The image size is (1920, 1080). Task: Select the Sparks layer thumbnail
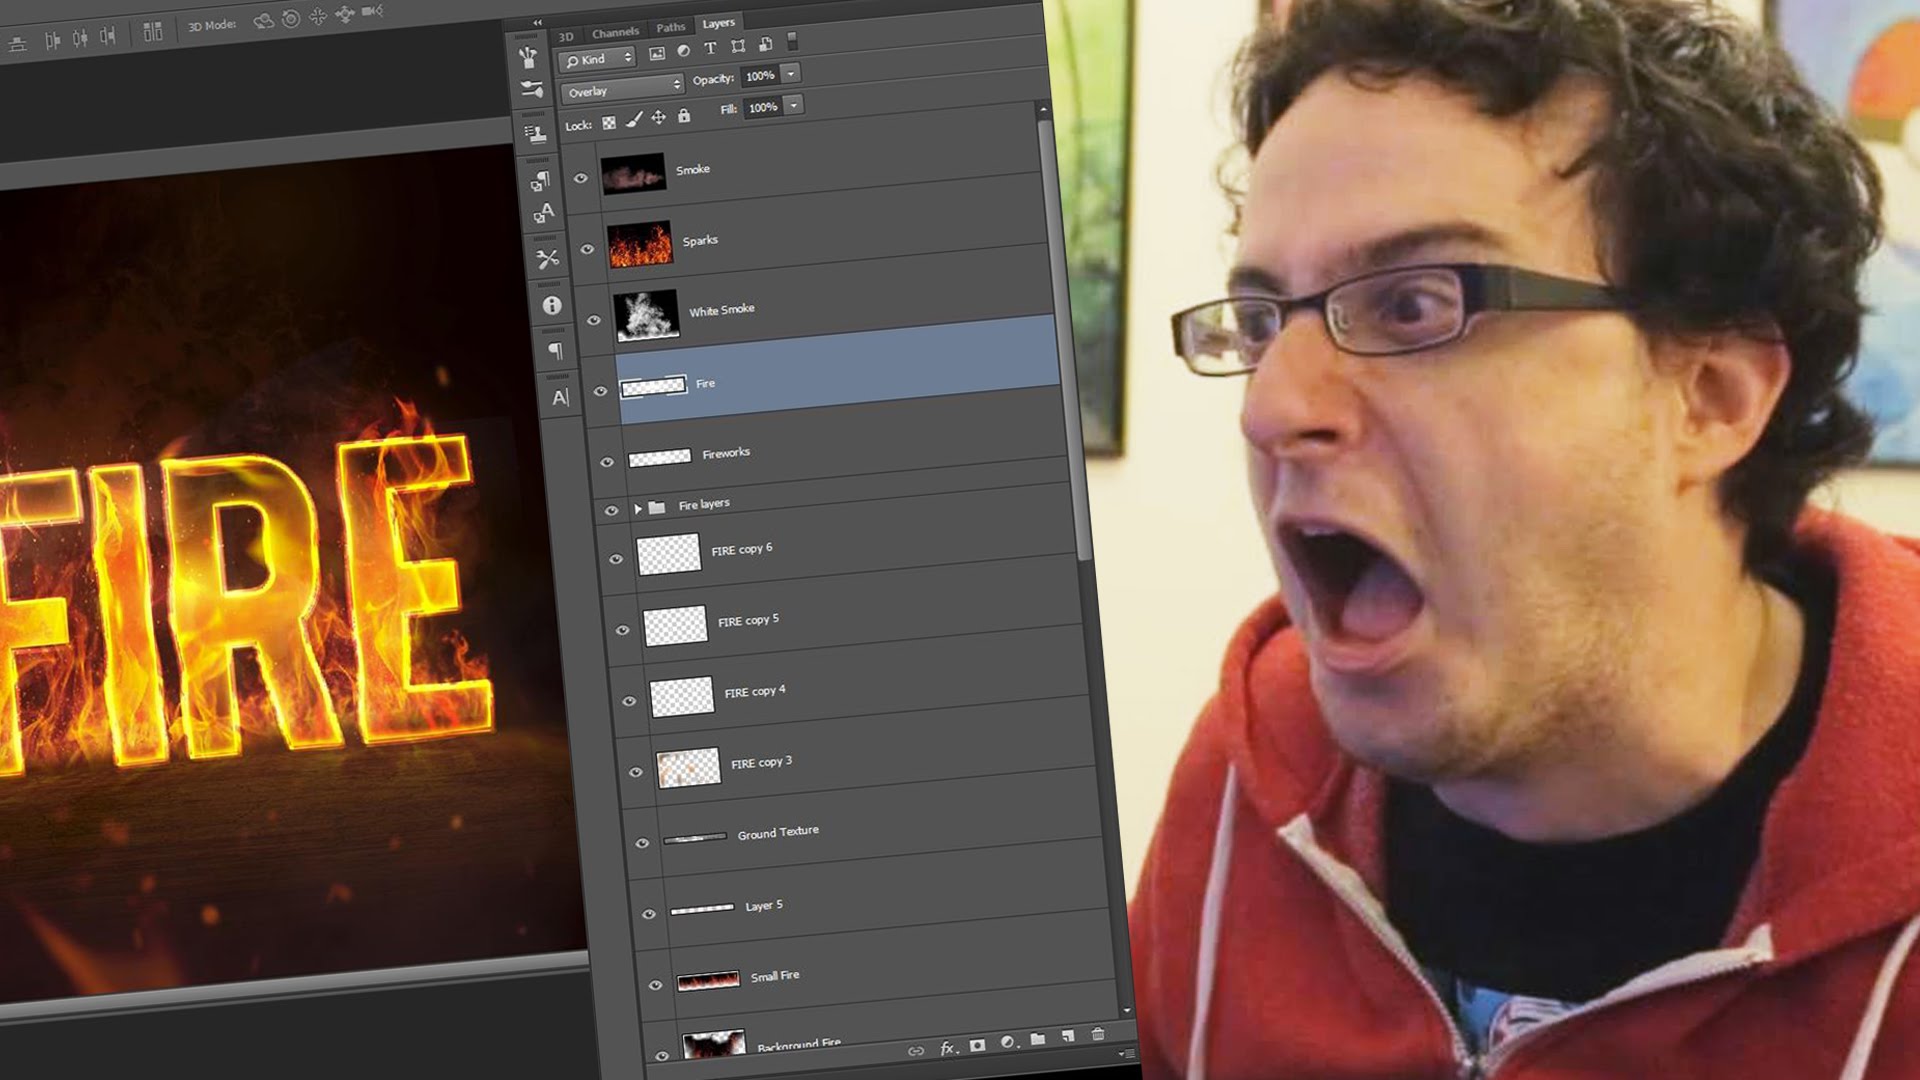[640, 245]
